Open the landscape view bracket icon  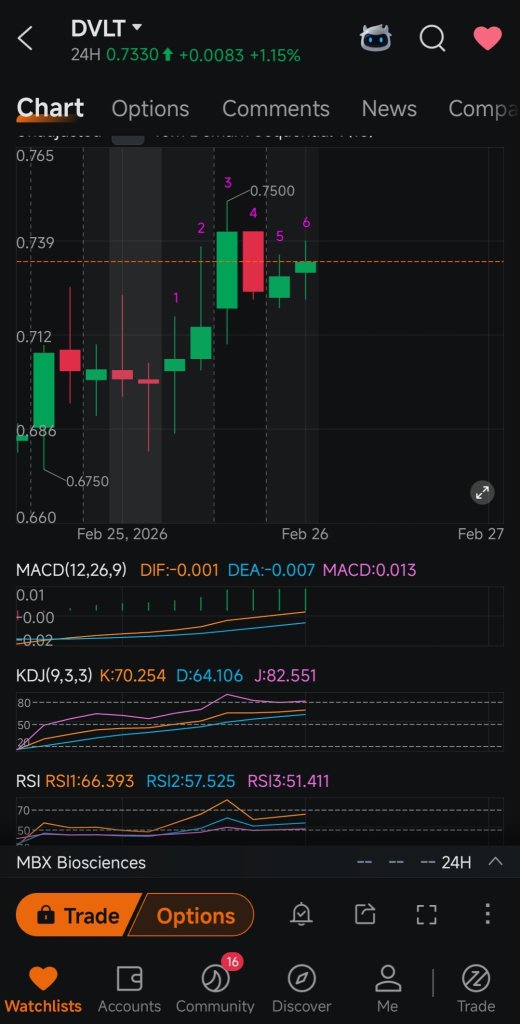[427, 914]
